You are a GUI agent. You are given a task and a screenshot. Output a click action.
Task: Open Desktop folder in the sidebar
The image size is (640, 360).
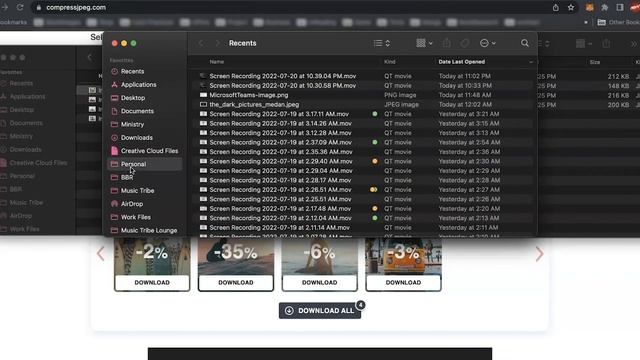point(133,98)
